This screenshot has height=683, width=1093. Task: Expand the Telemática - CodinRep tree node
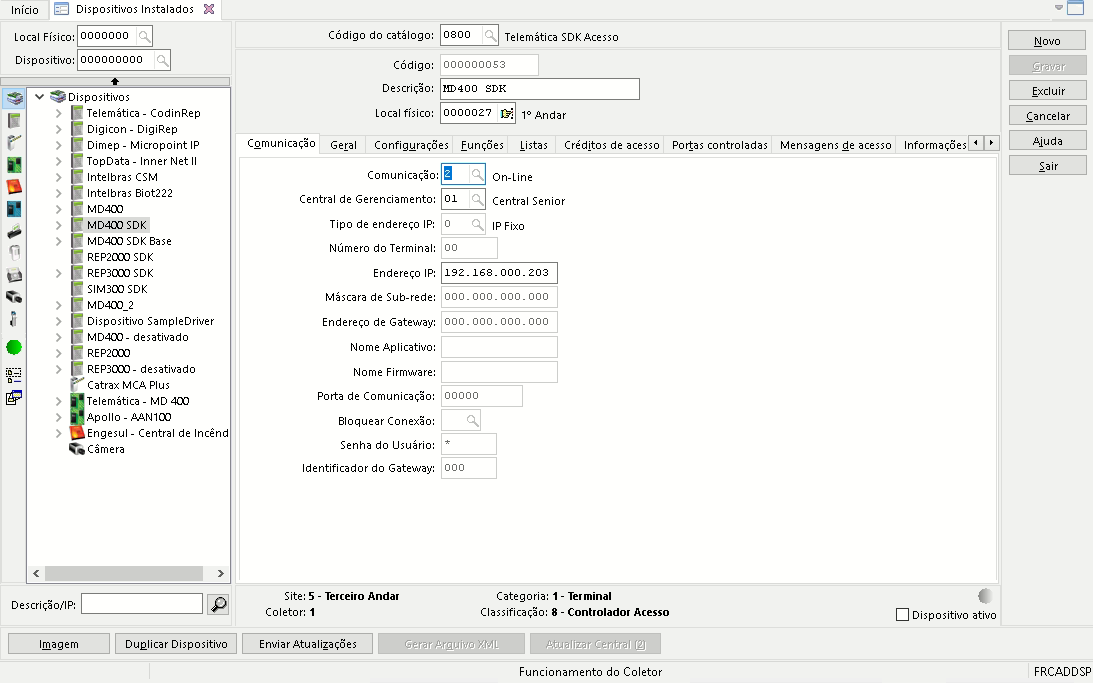59,113
